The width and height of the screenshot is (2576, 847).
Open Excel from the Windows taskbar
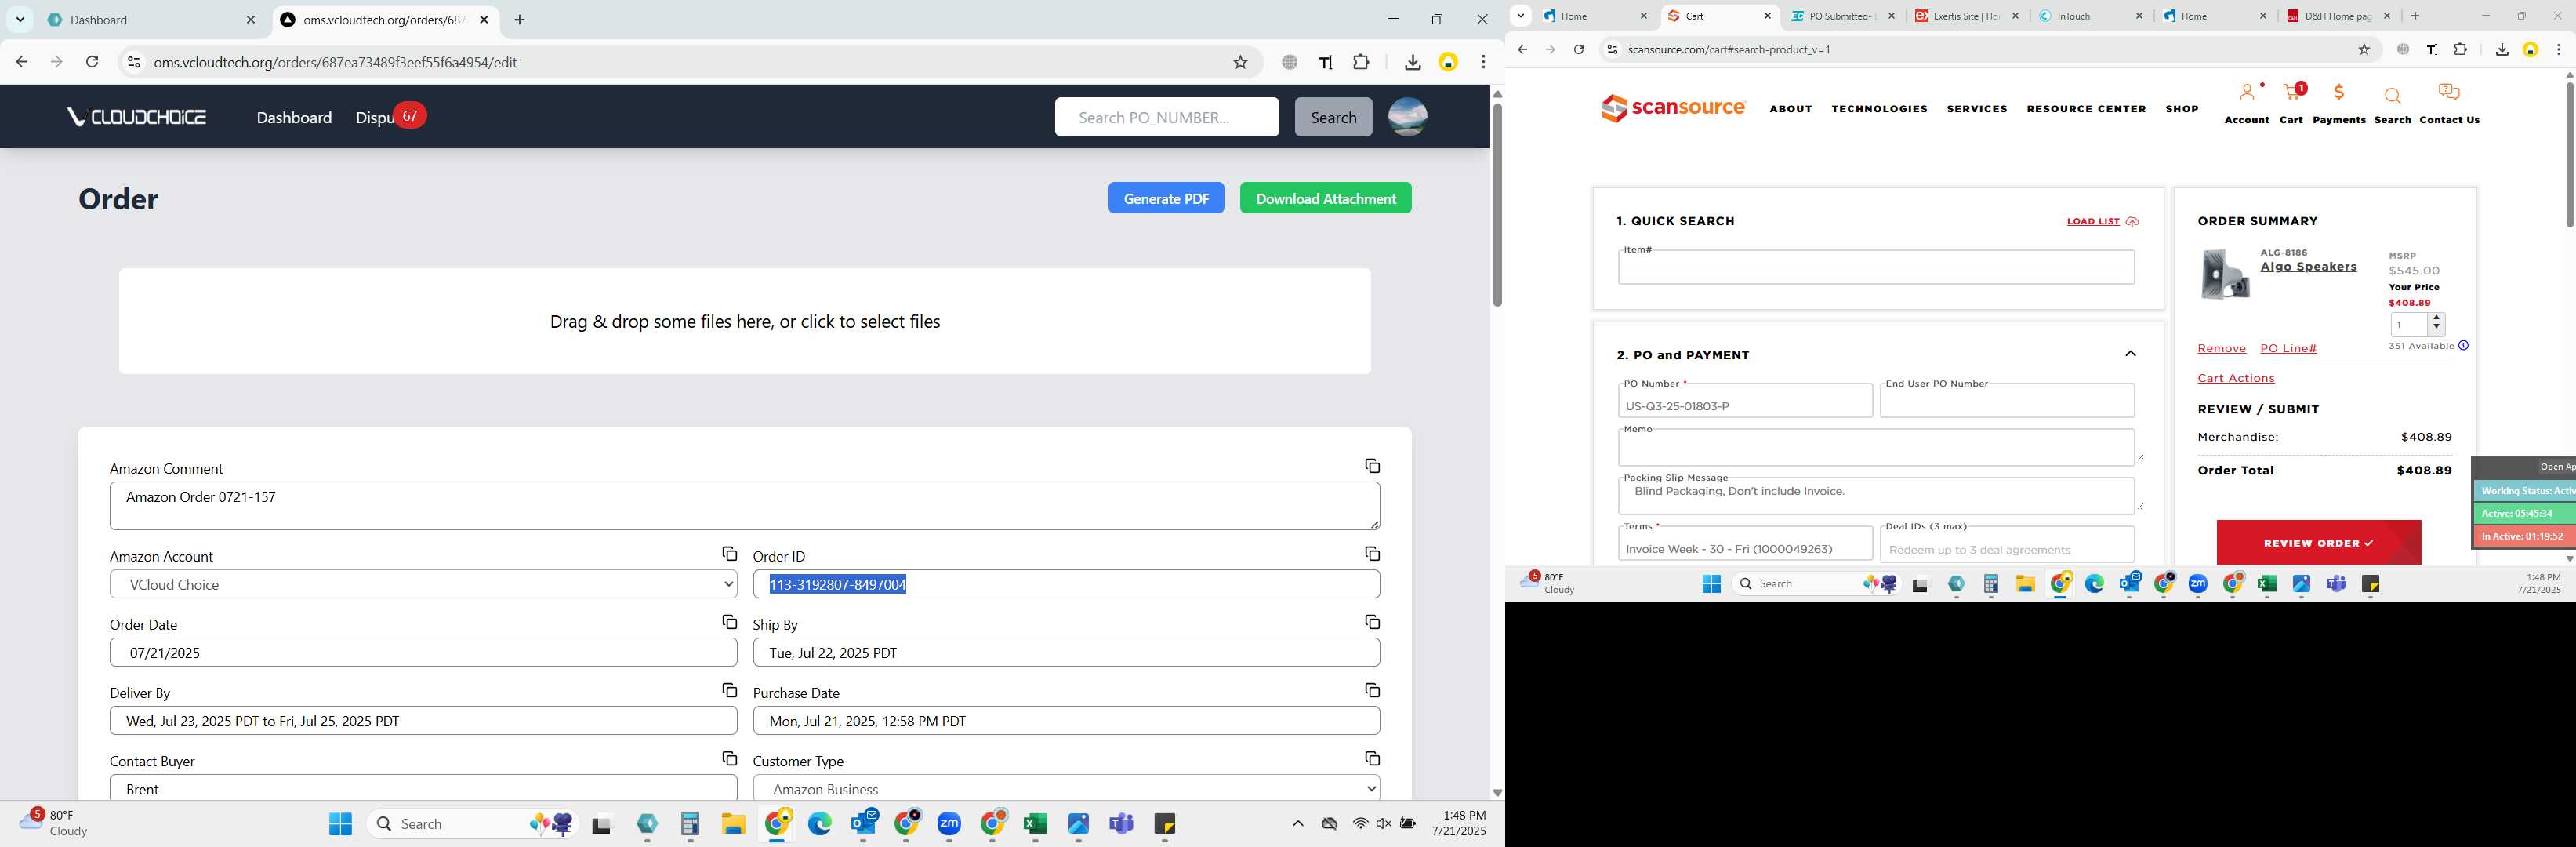(1035, 824)
